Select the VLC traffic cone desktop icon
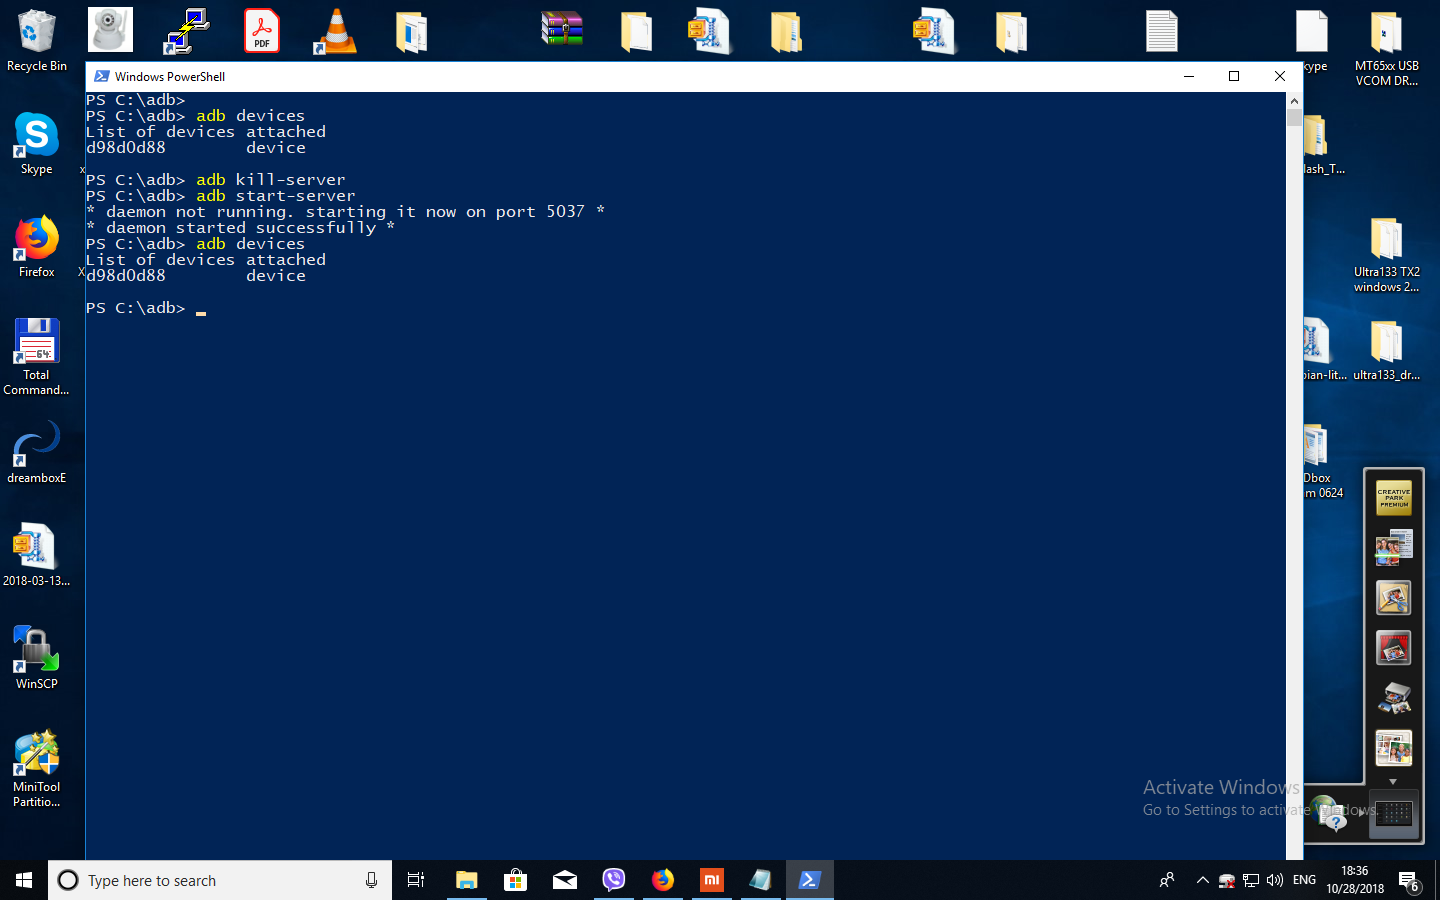 (x=336, y=31)
